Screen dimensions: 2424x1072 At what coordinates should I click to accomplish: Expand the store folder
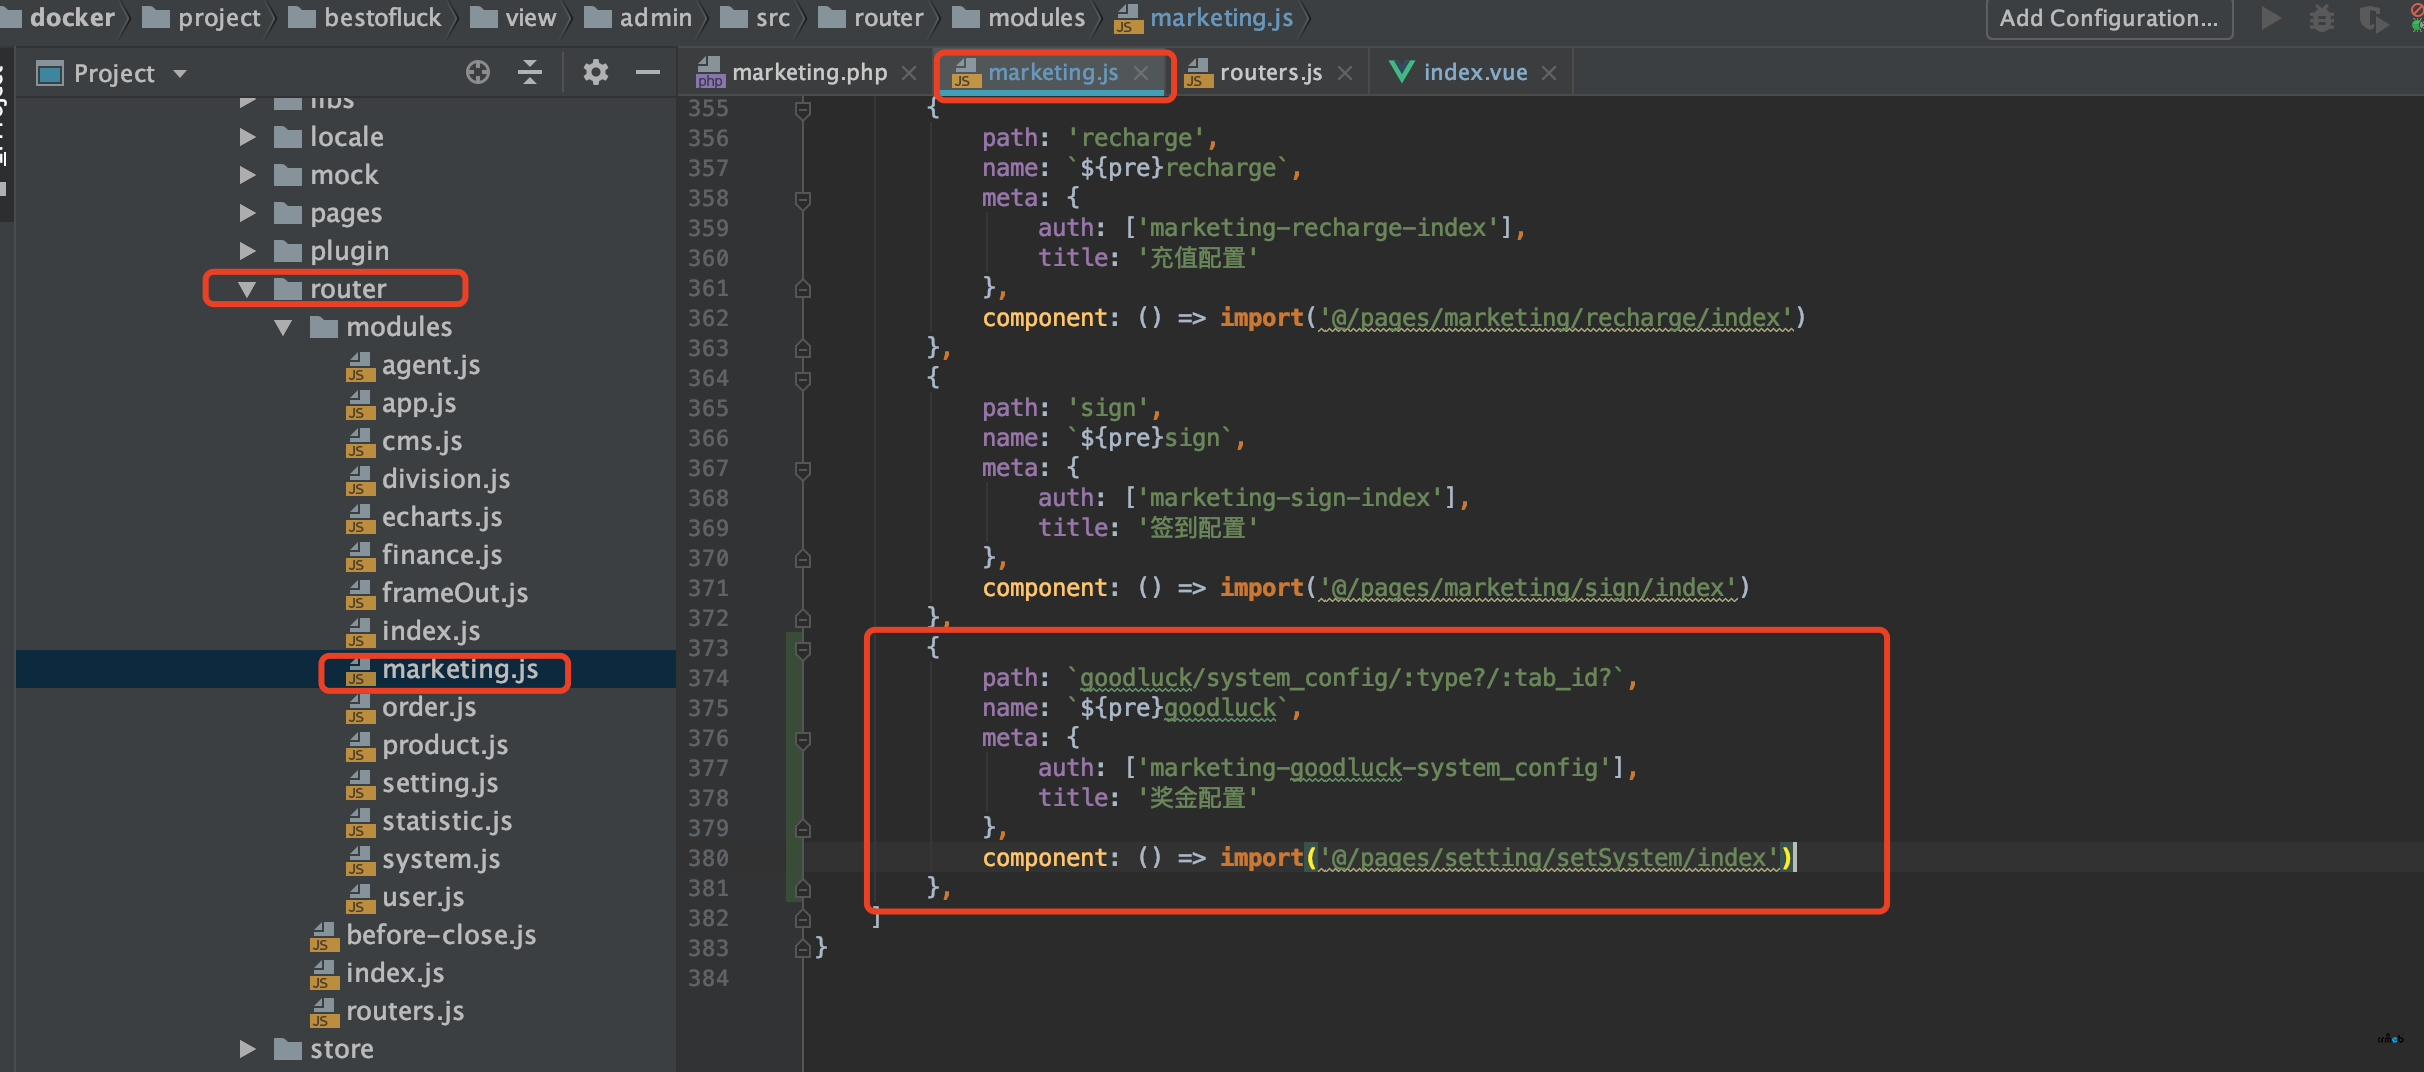pos(247,1049)
